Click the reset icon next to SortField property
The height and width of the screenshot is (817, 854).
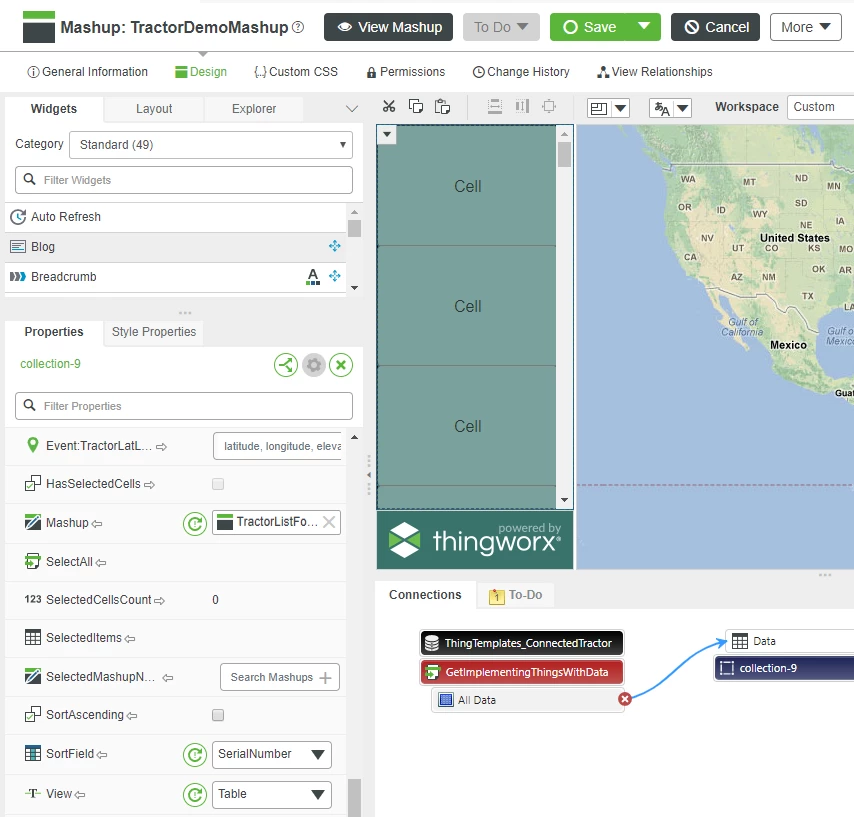195,755
